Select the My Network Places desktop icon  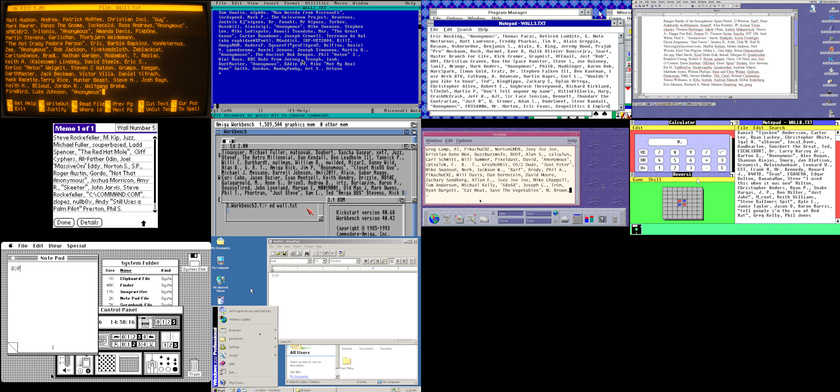220,284
